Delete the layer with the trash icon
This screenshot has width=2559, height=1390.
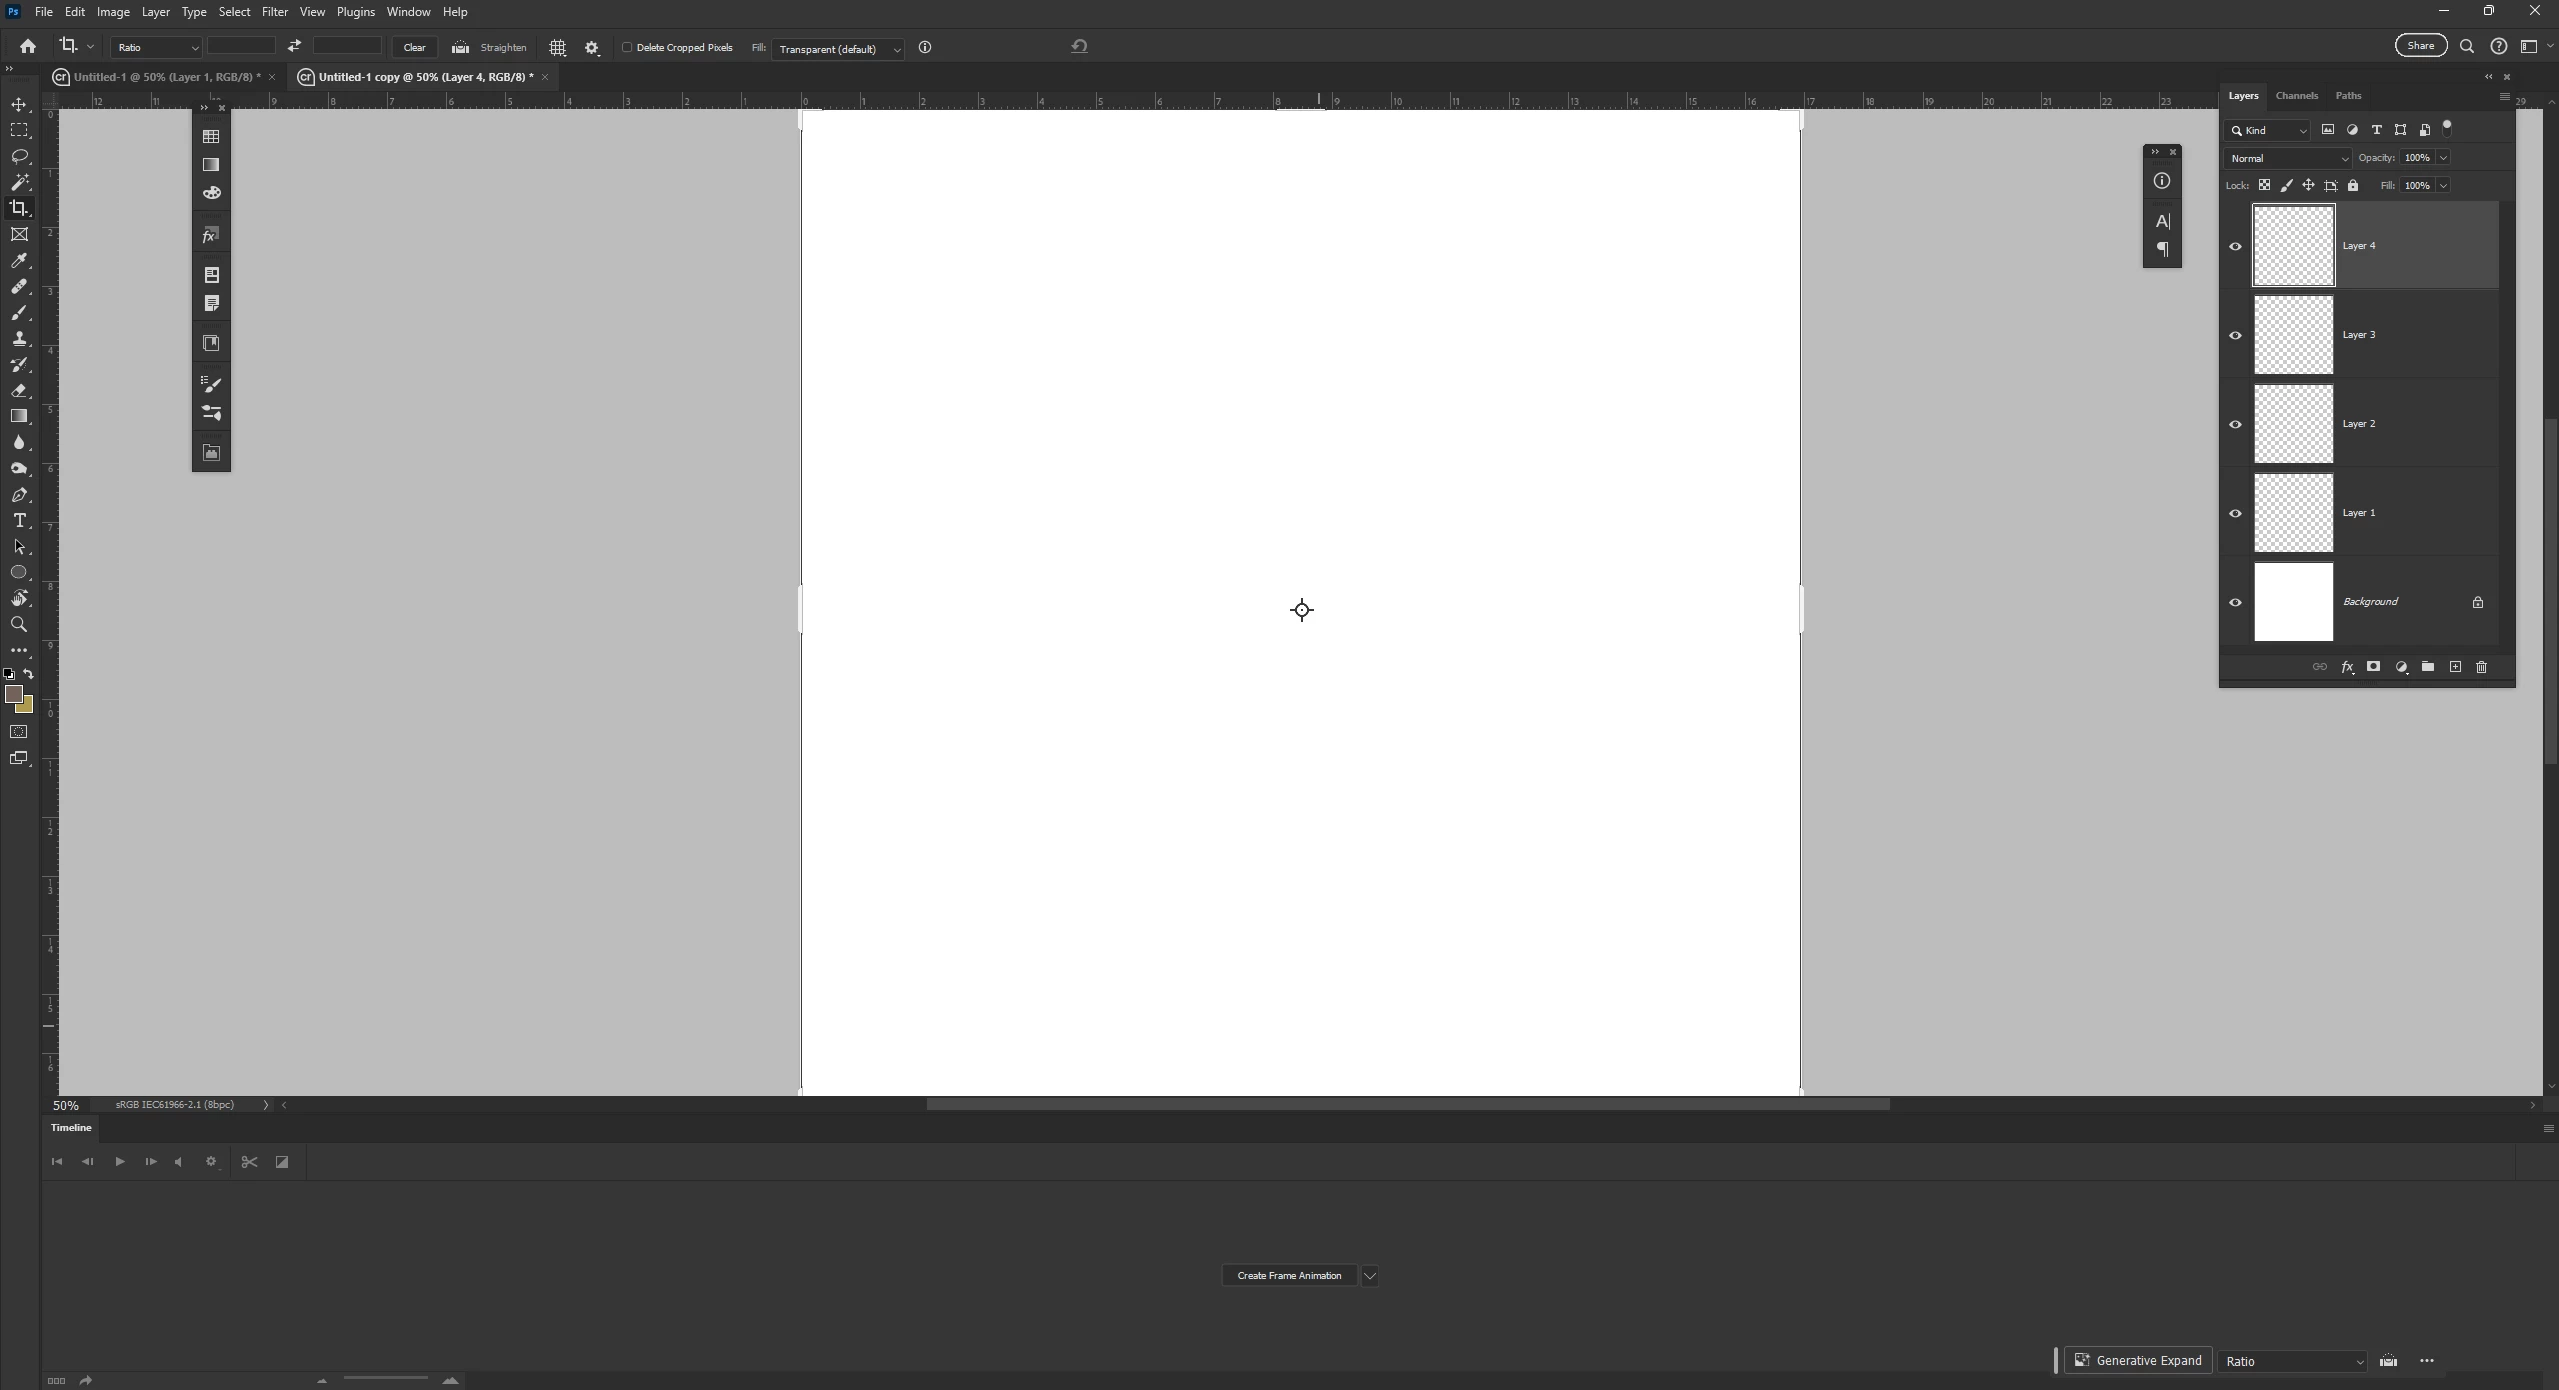tap(2481, 667)
